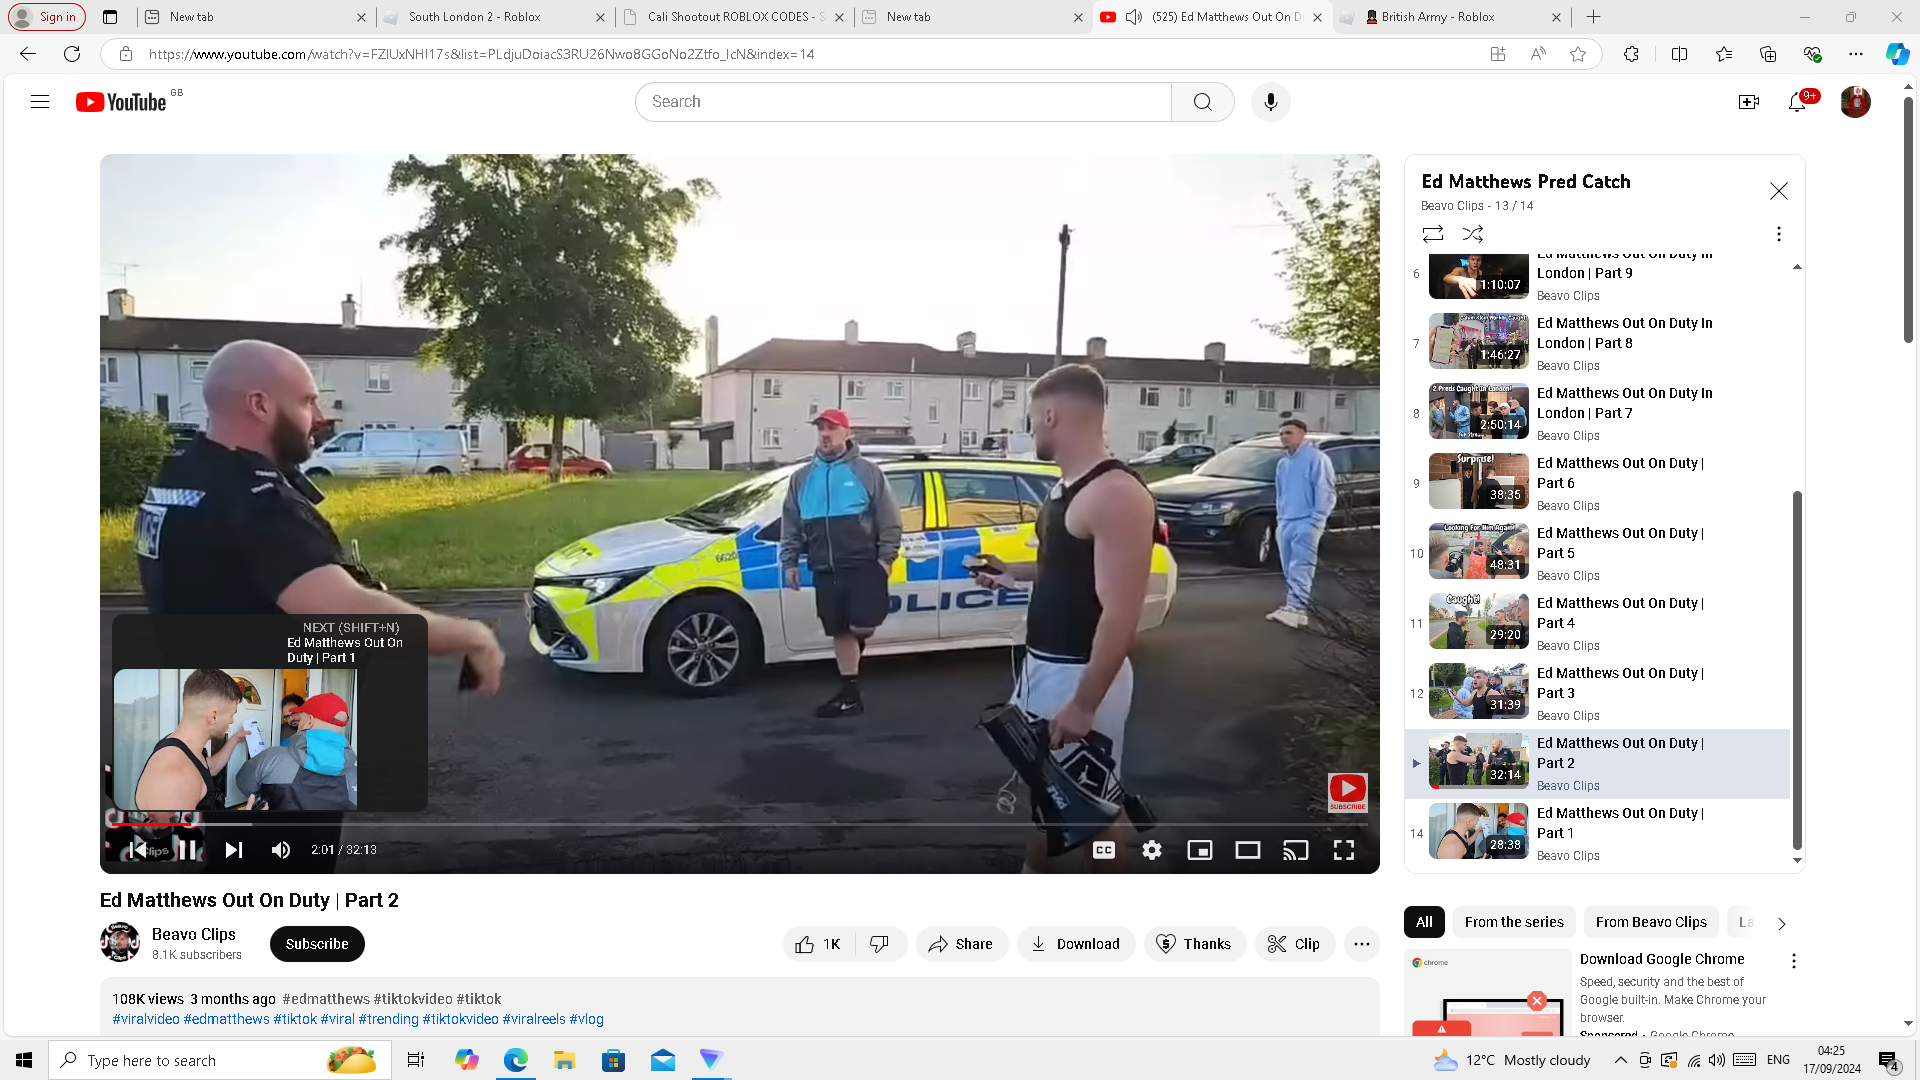Screen dimensions: 1920x1080
Task: Toggle closed captions on the video
Action: click(x=1104, y=850)
